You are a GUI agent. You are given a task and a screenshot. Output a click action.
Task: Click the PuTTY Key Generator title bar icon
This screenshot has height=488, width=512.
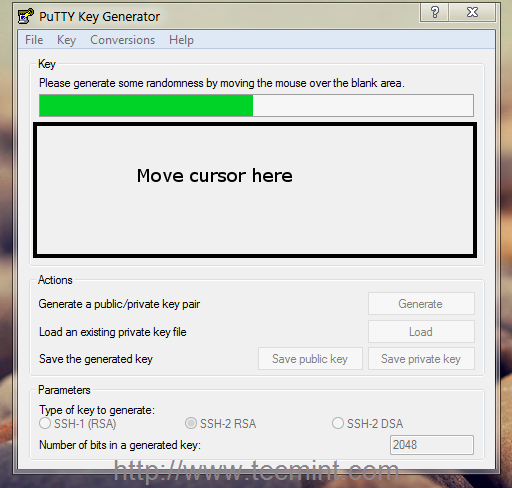point(26,16)
